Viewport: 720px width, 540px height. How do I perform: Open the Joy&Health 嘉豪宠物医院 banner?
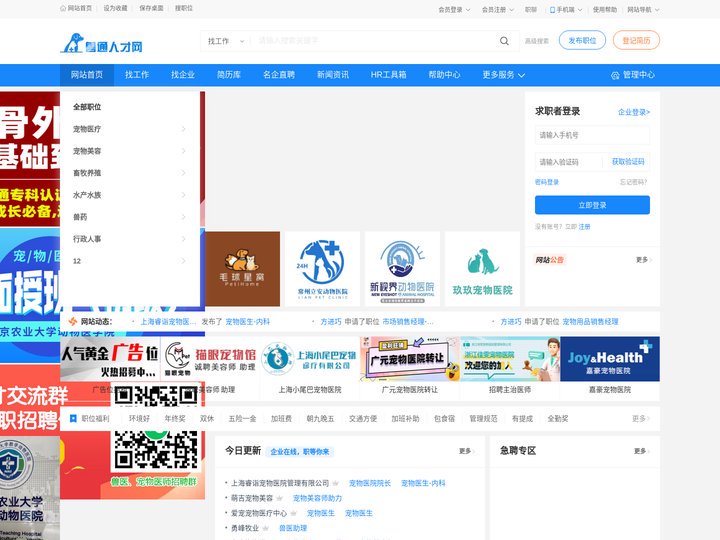click(x=610, y=359)
